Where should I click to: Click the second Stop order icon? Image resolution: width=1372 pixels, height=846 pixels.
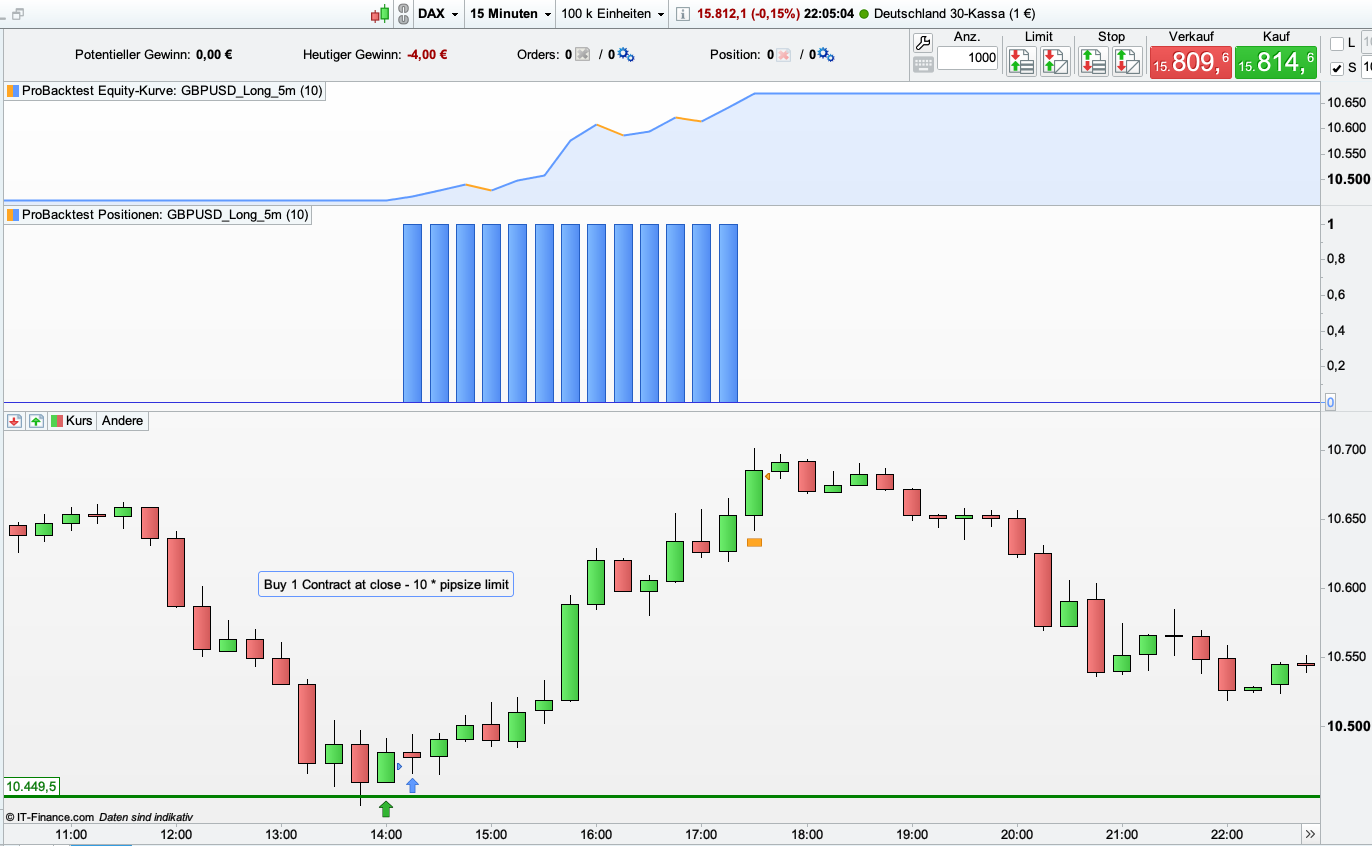click(1127, 61)
